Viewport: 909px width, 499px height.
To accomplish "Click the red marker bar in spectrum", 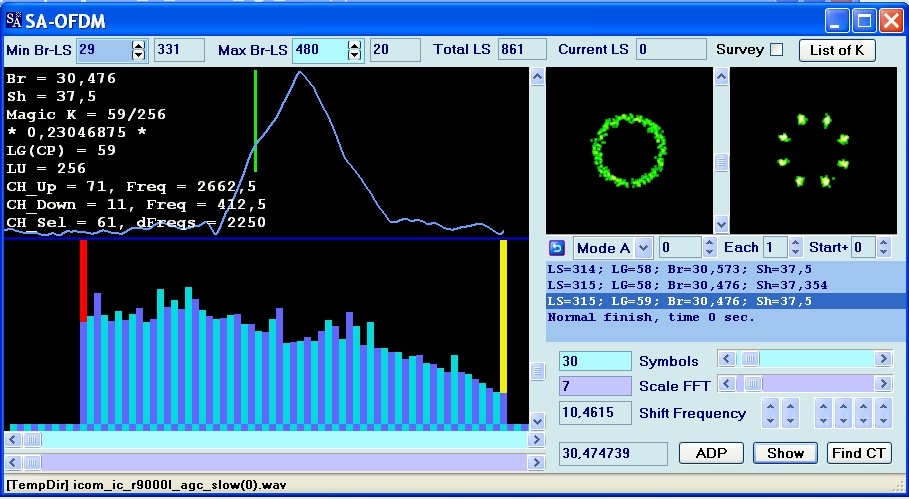I will click(83, 281).
